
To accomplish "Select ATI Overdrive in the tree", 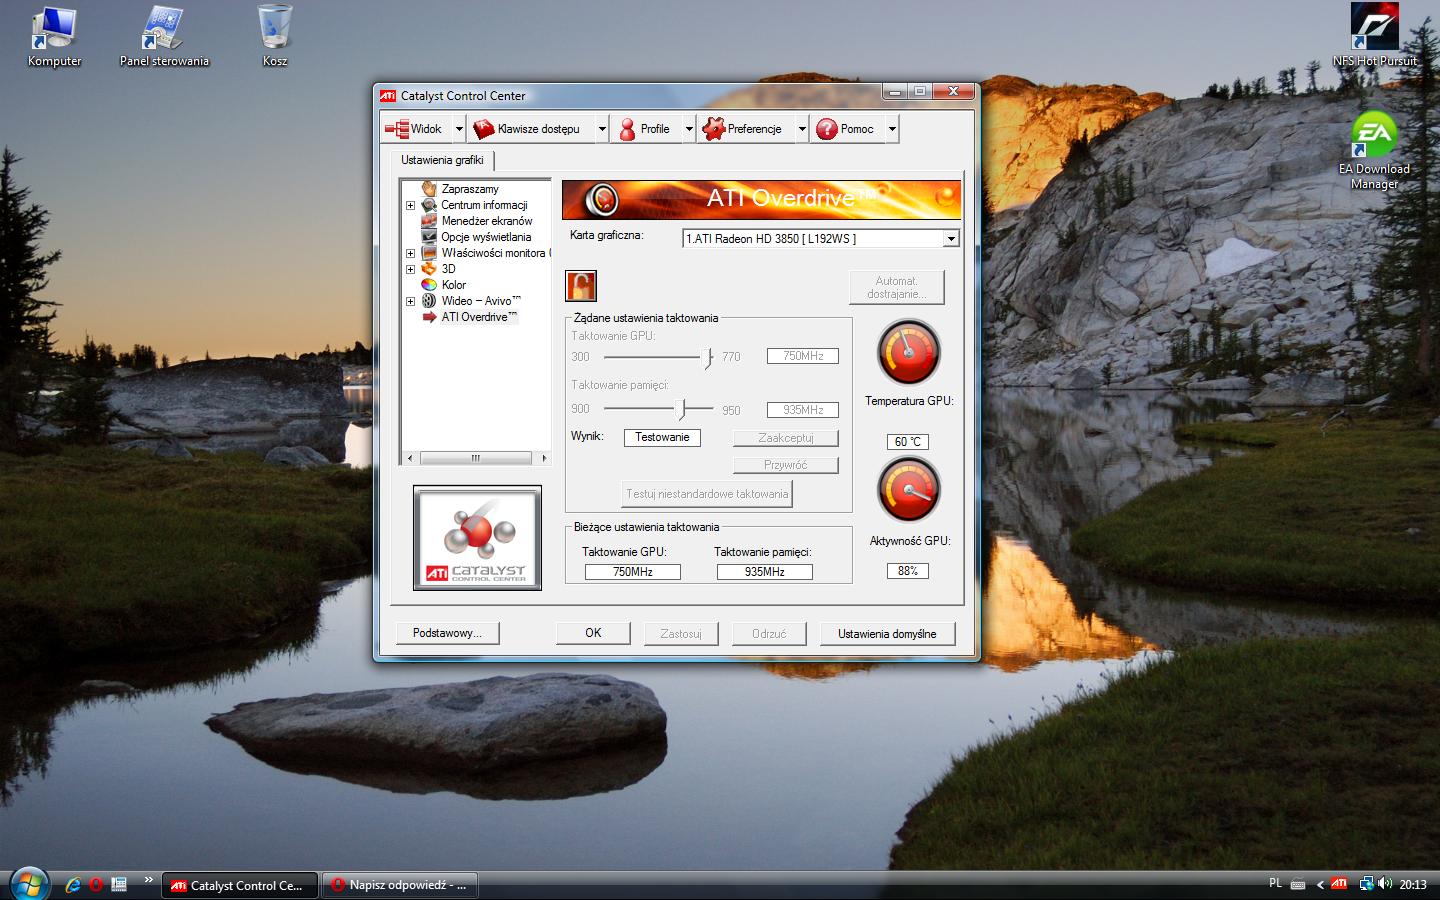I will pos(479,317).
